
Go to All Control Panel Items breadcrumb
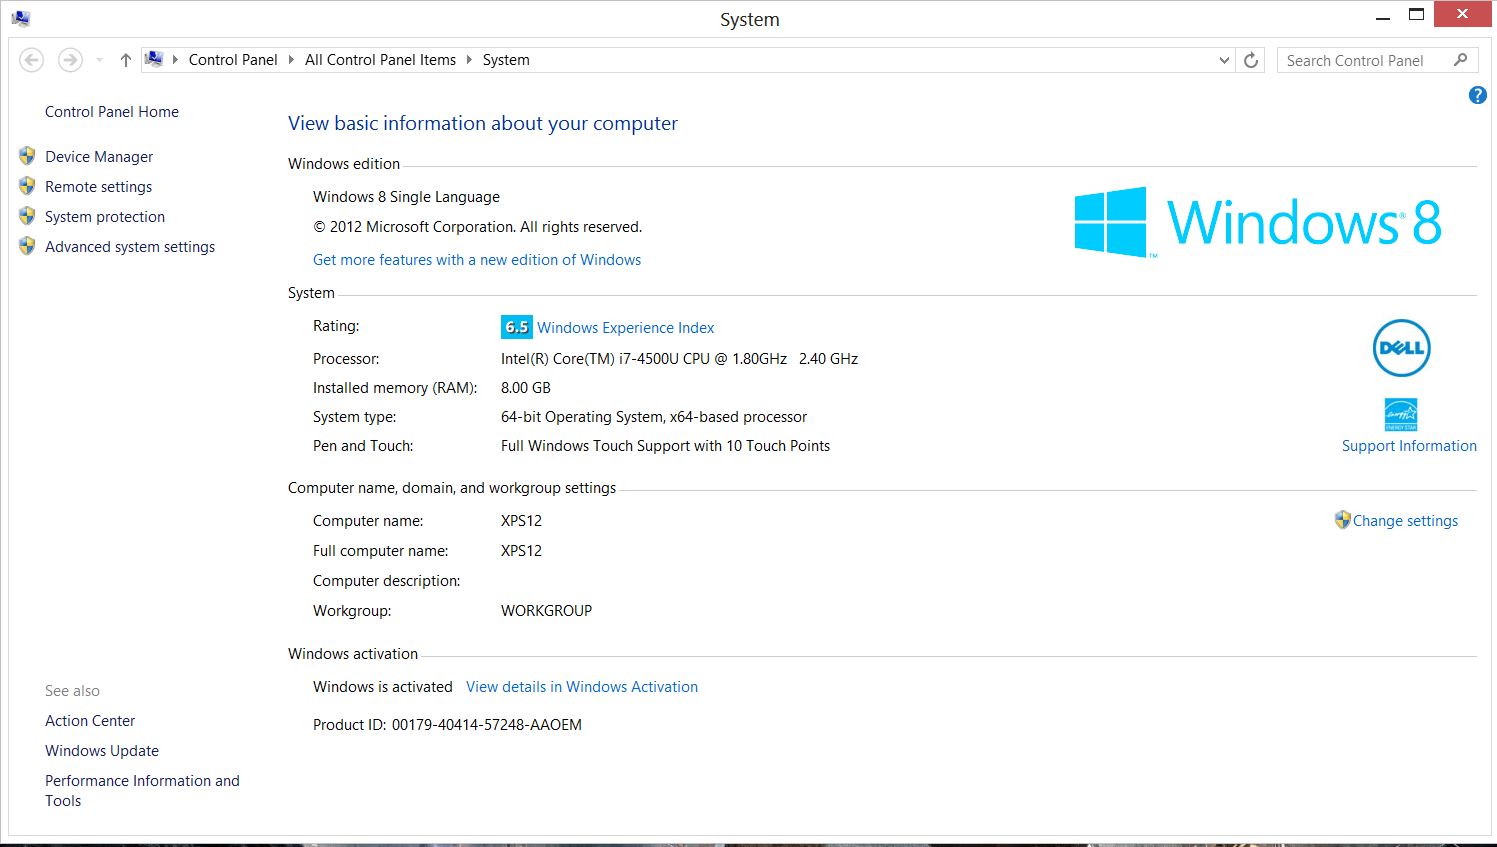click(x=380, y=60)
